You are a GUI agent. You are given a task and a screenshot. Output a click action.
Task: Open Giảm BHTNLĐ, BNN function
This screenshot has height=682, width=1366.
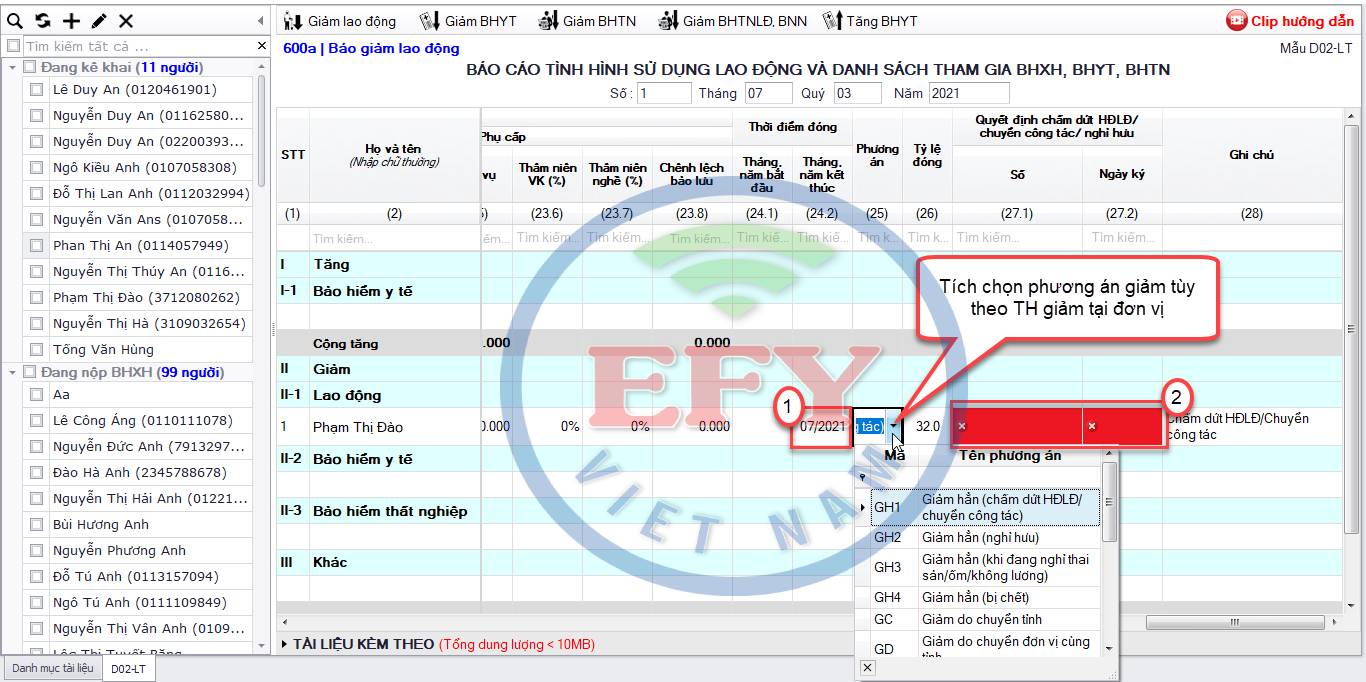pyautogui.click(x=731, y=21)
